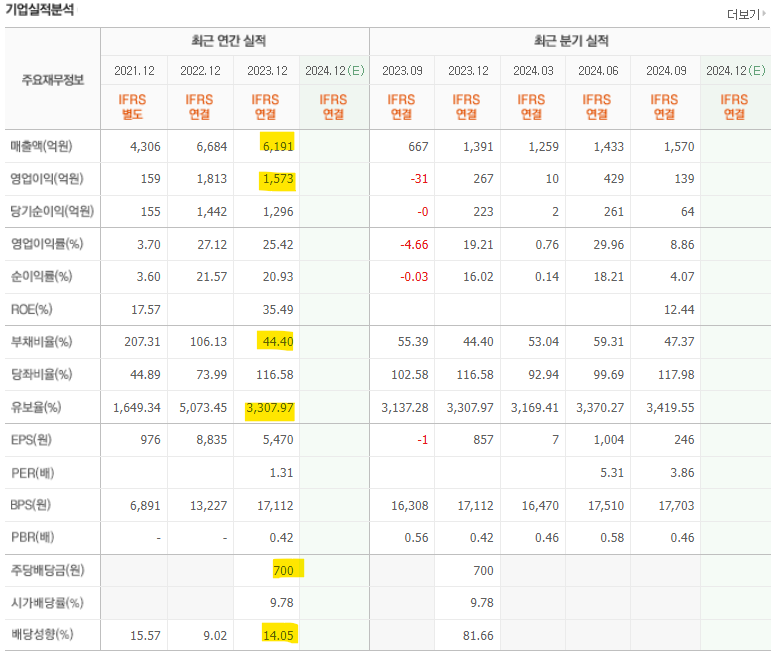
Task: Click the highlighted 14.05 payout ratio value
Action: [x=278, y=635]
